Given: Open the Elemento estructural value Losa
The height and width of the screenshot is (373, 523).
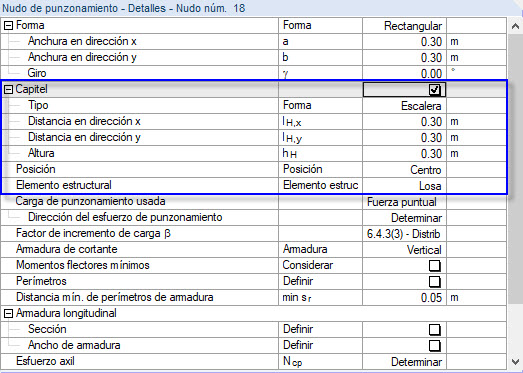Looking at the screenshot, I should click(x=405, y=186).
